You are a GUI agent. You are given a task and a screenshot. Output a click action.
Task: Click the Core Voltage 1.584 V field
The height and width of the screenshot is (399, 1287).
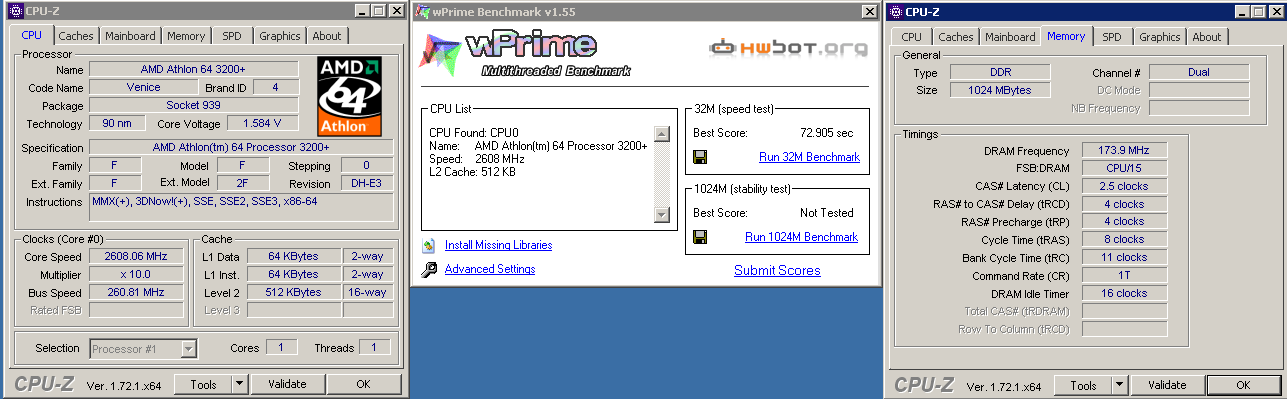click(262, 124)
